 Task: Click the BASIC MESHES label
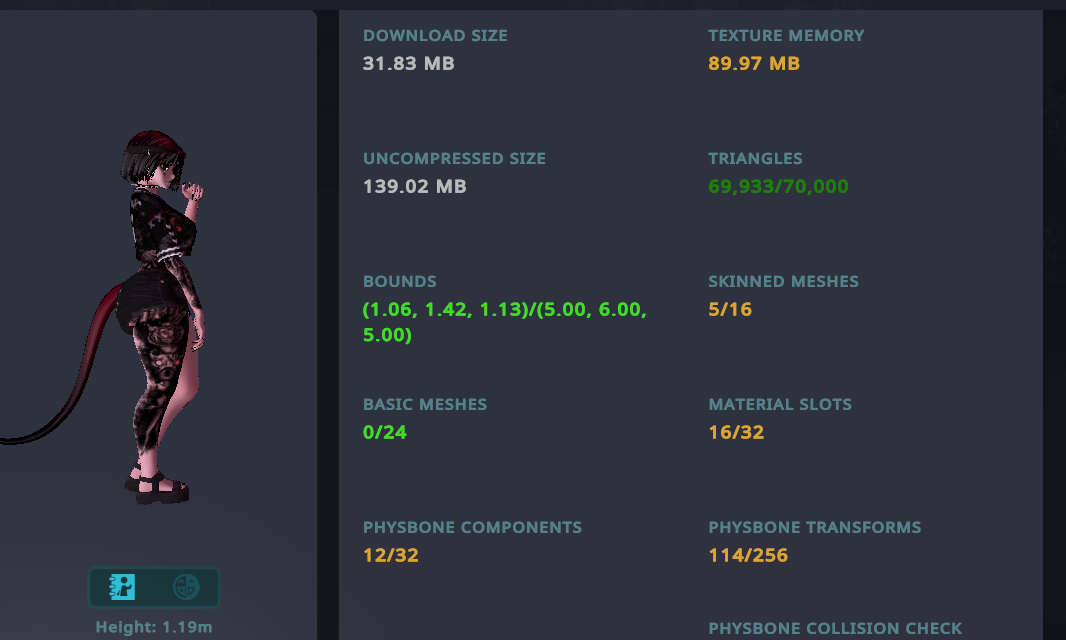[x=424, y=405]
